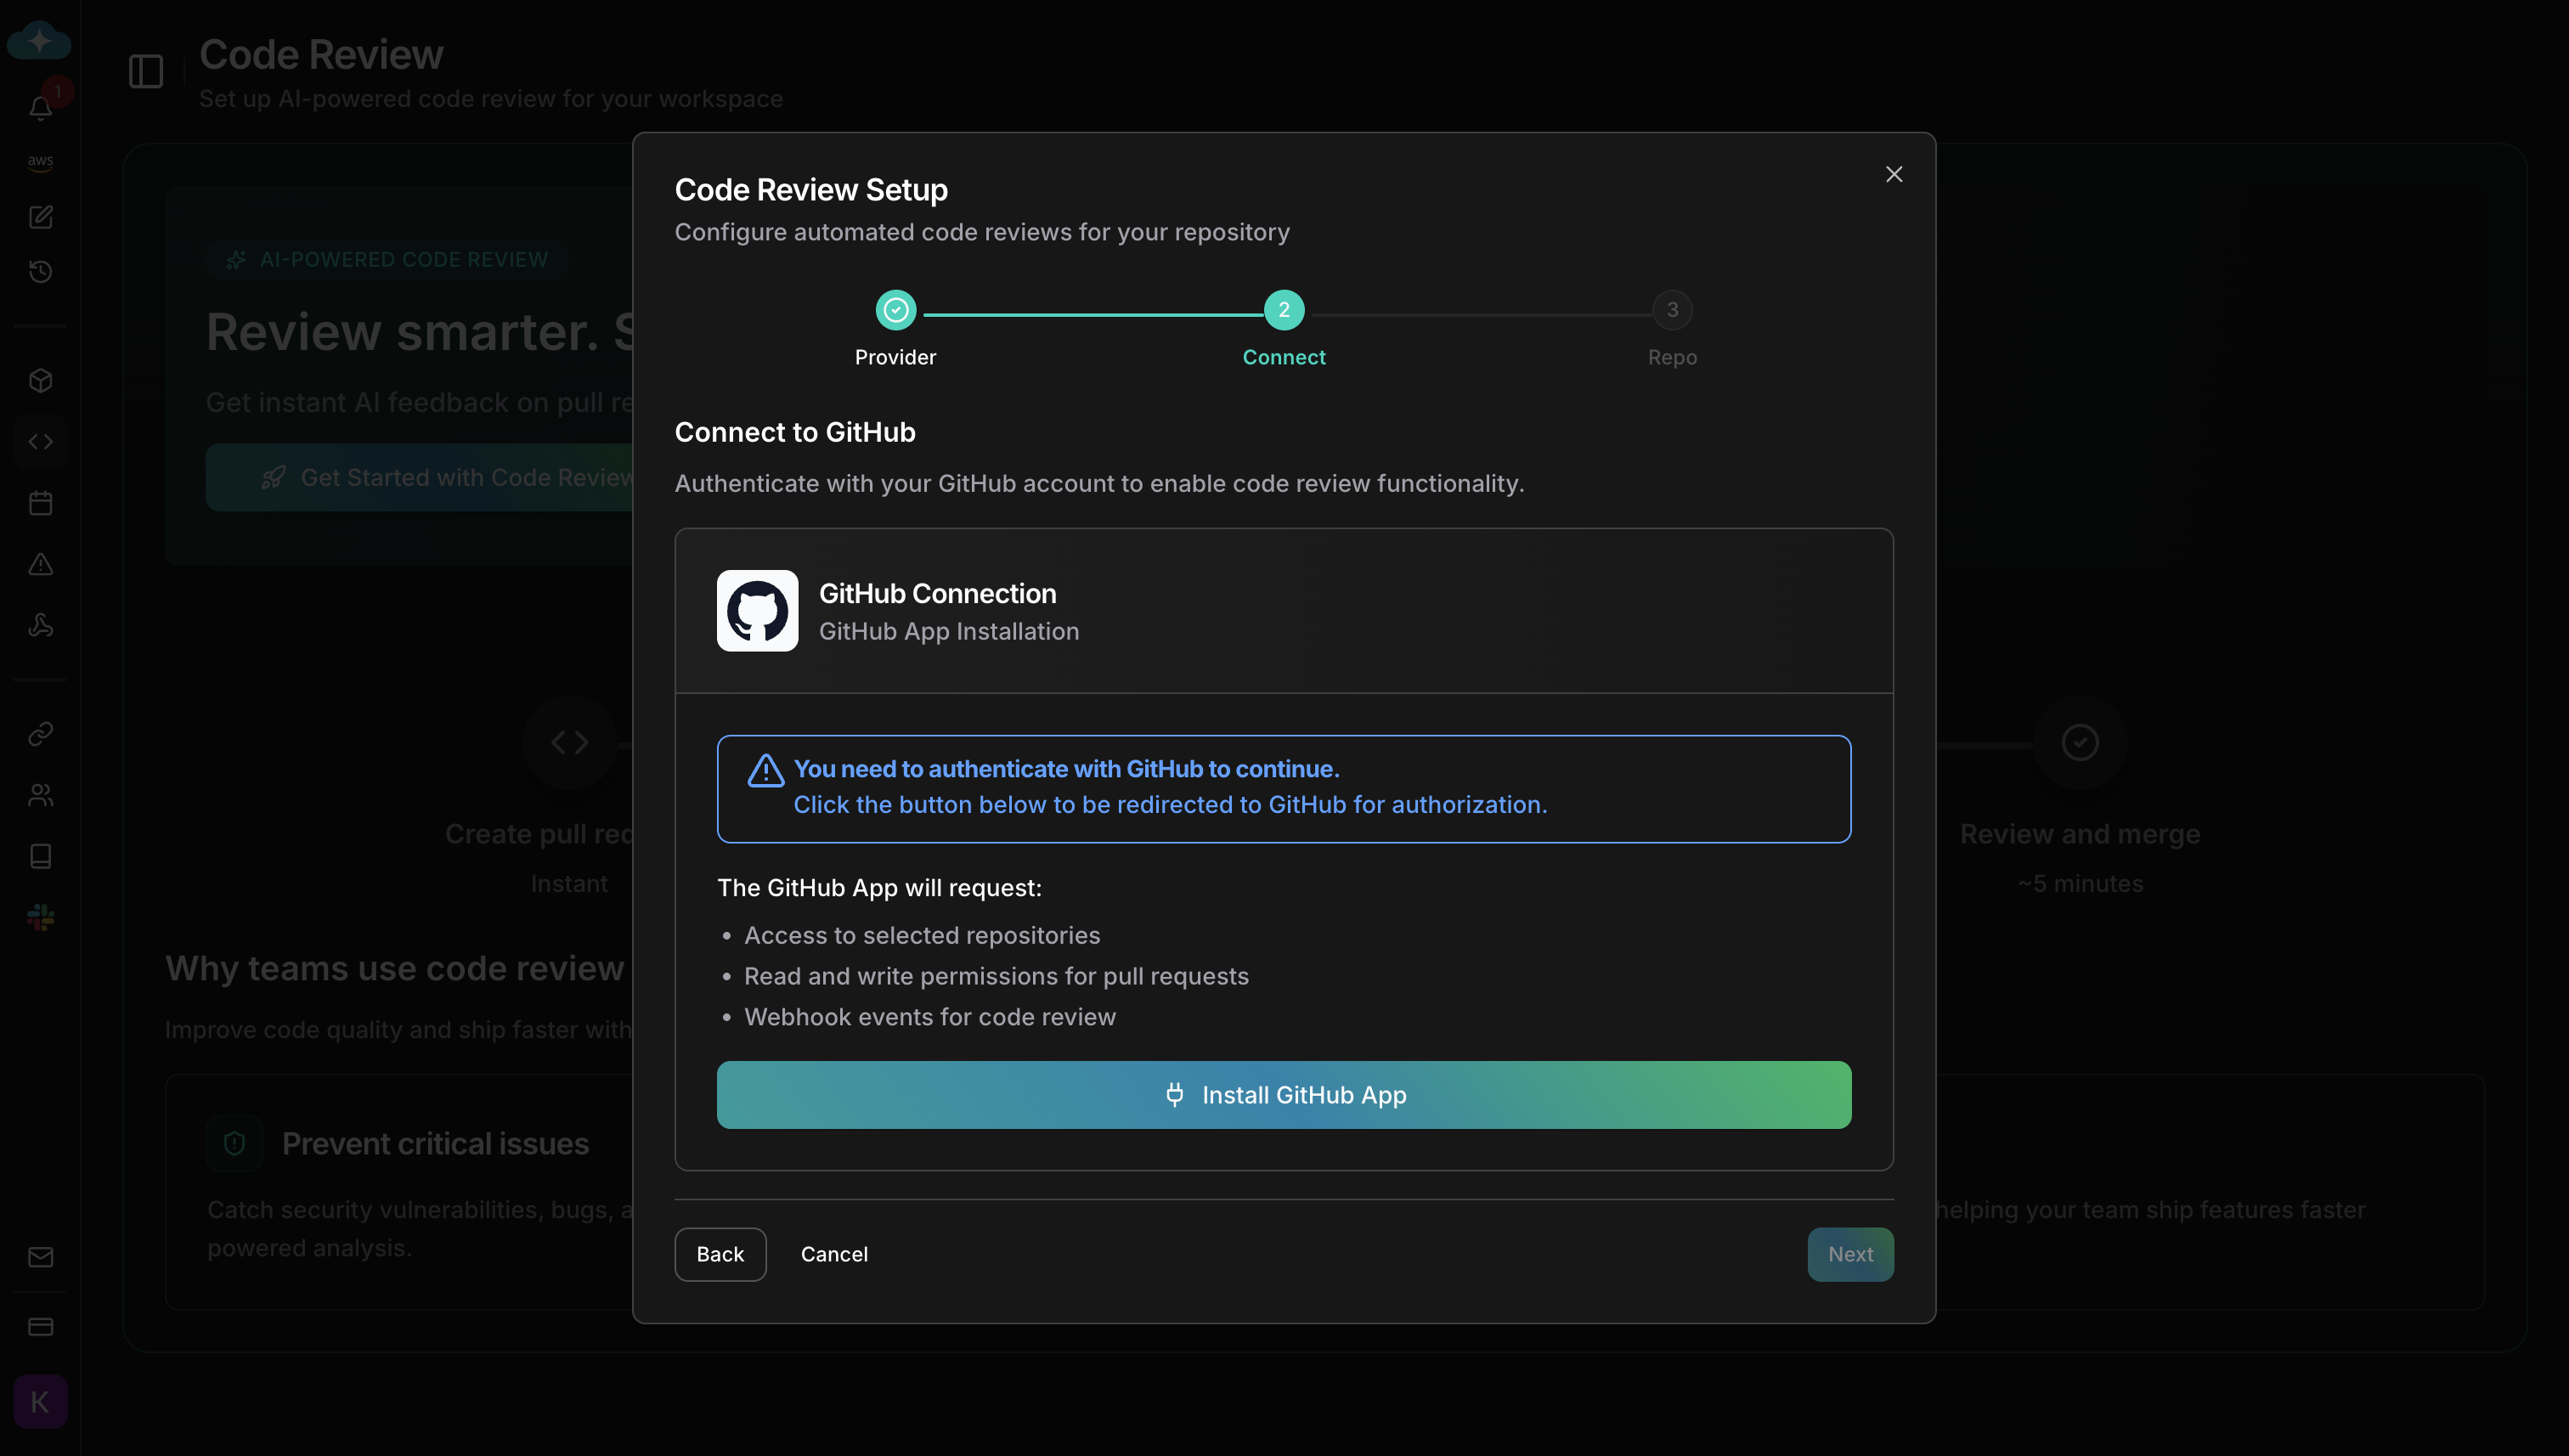
Task: Select the Connect step indicator circle
Action: pyautogui.click(x=1284, y=310)
